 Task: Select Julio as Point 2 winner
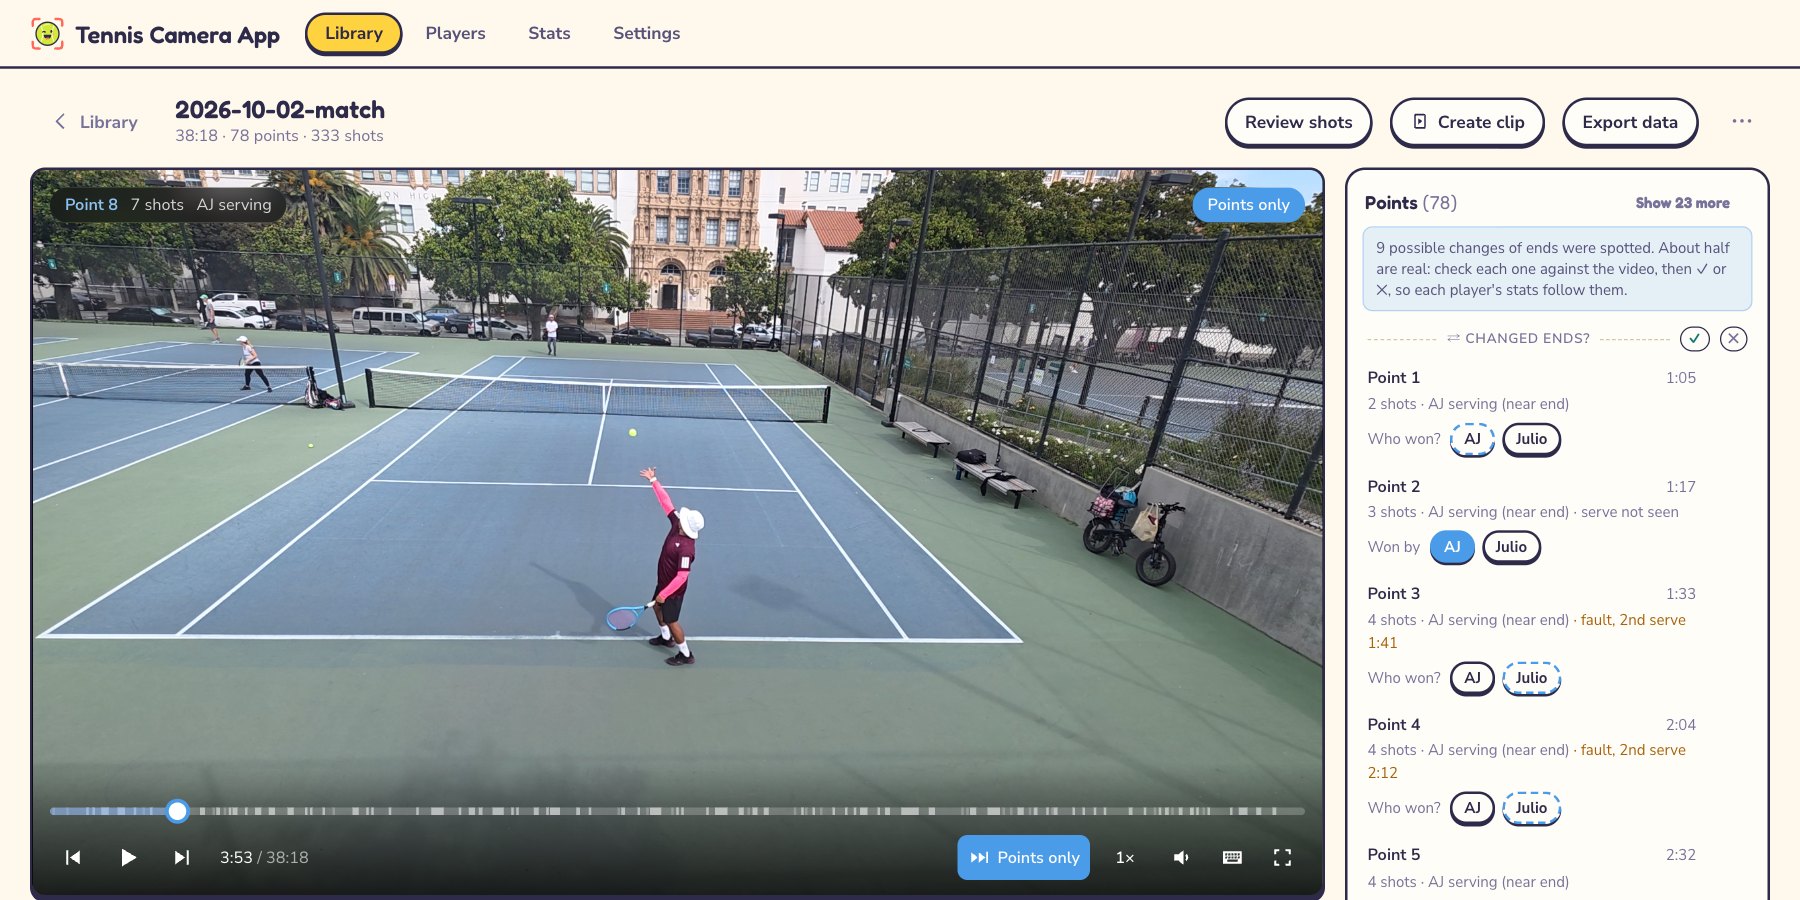[1511, 547]
